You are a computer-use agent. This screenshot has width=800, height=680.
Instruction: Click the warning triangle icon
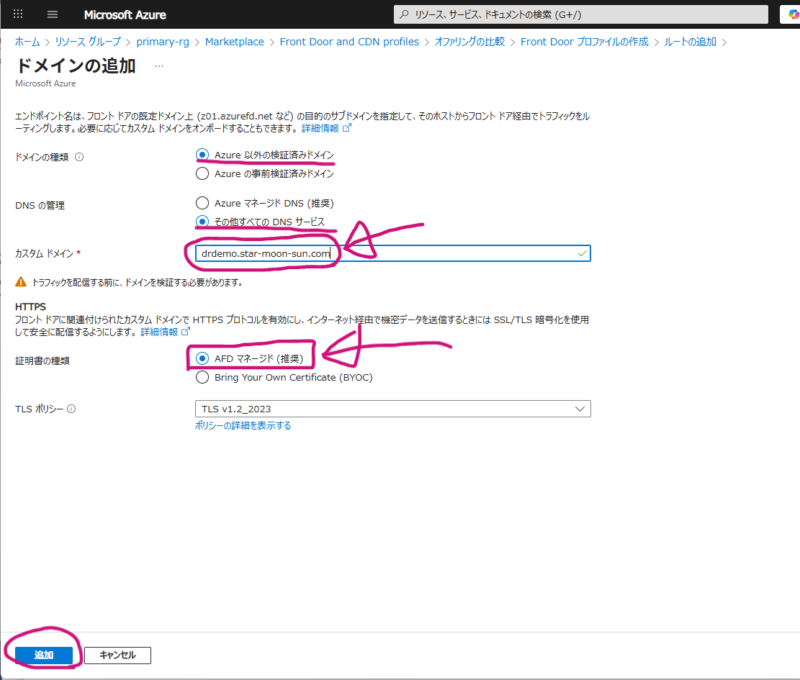coord(21,282)
